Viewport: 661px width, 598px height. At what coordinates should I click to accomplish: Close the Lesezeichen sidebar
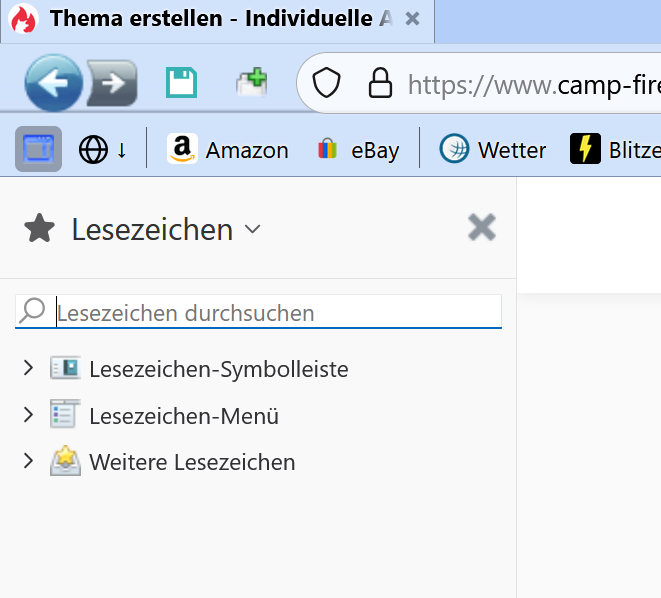coord(482,228)
